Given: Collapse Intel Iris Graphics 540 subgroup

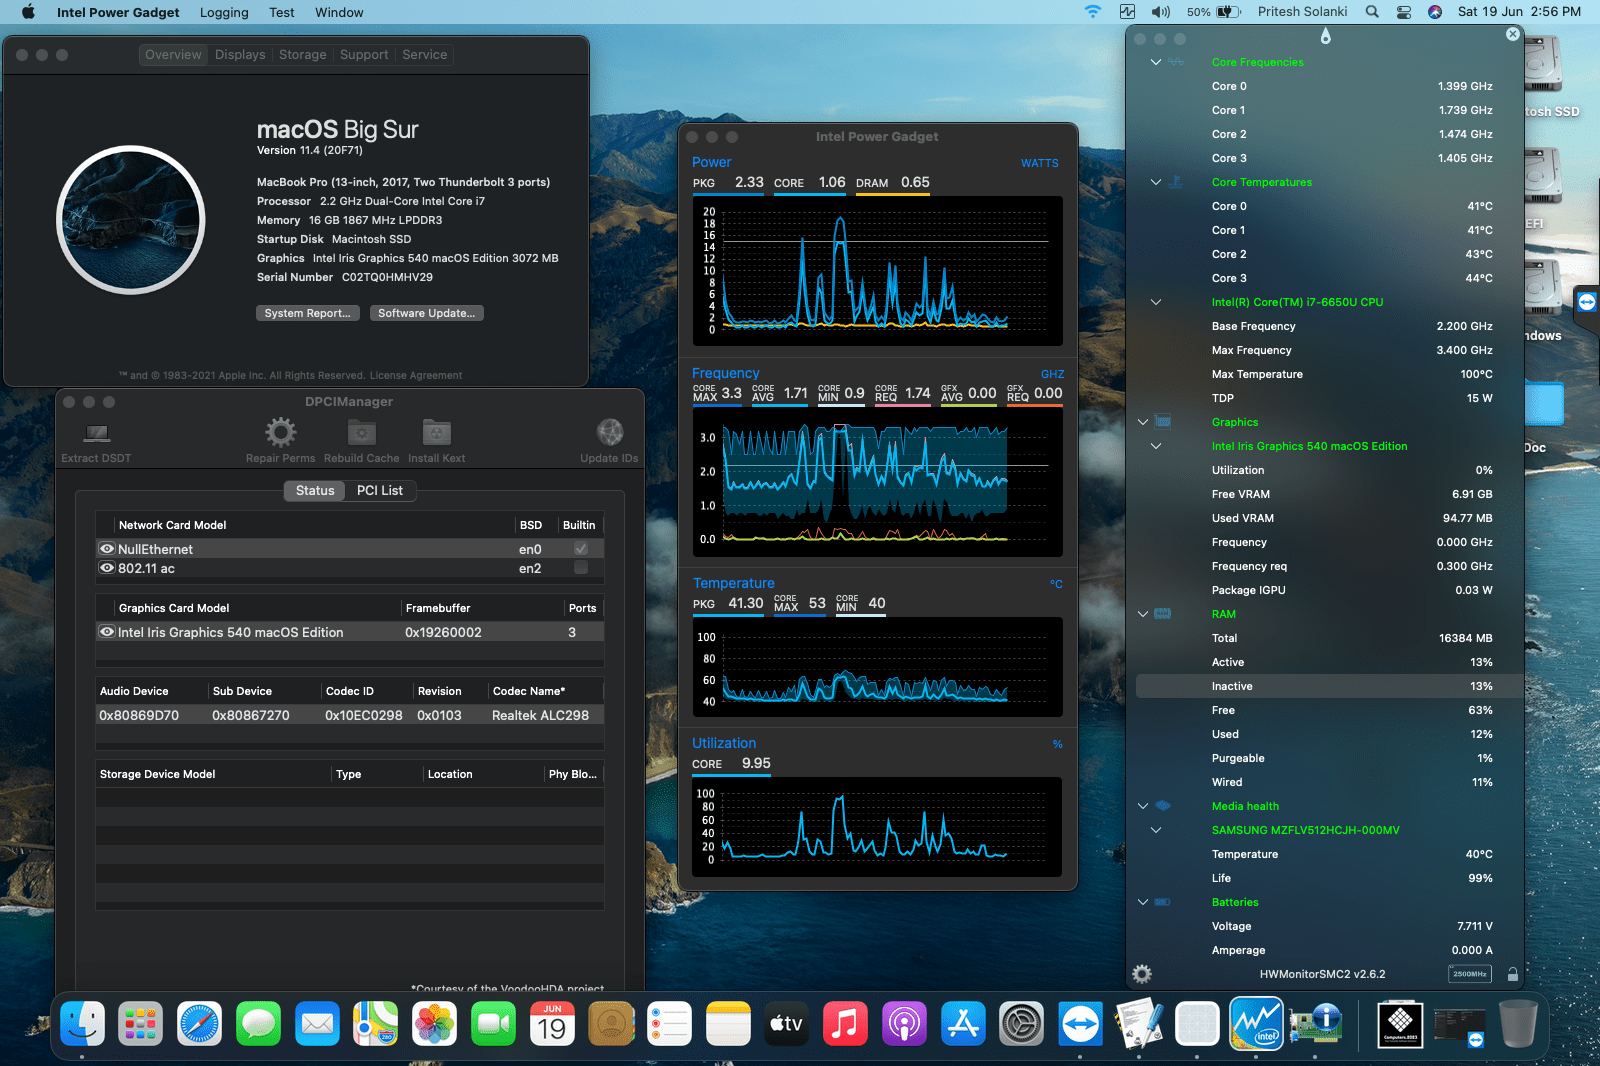Looking at the screenshot, I should 1156,446.
